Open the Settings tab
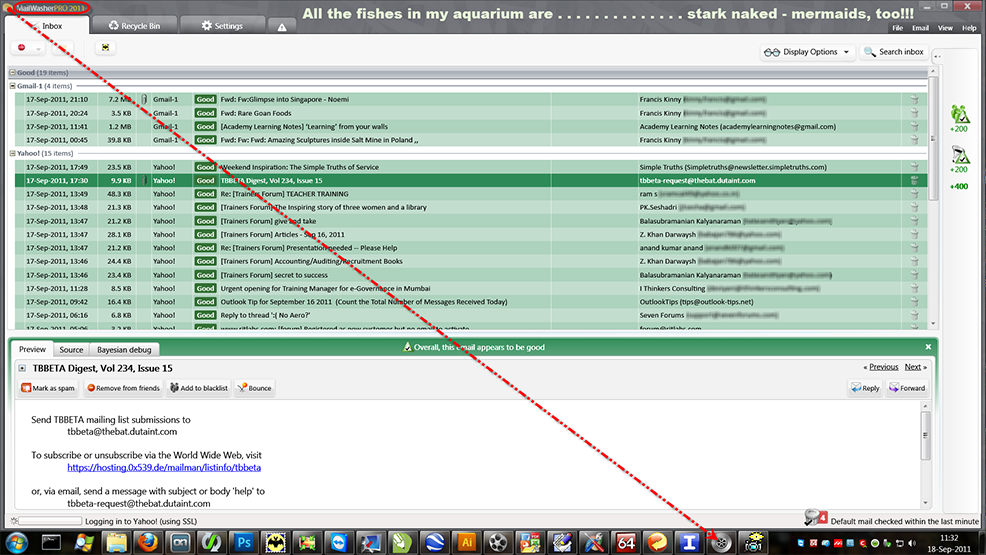 point(222,26)
